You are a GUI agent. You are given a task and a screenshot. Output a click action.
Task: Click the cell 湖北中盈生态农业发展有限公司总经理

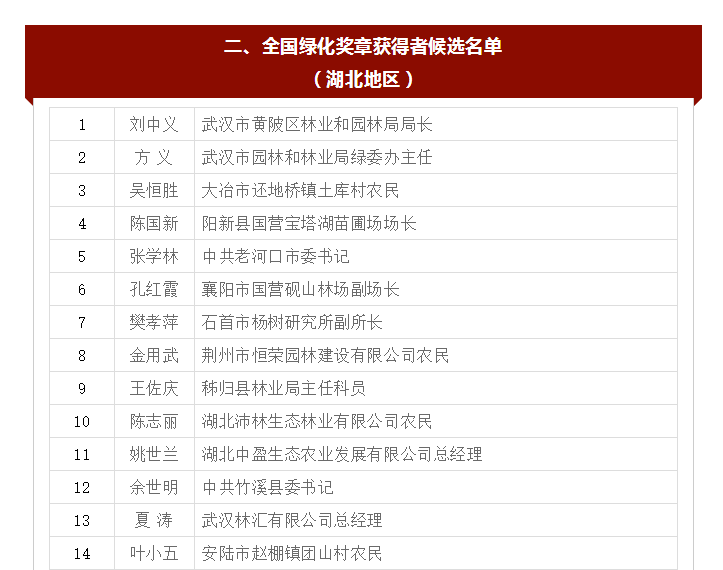click(x=342, y=455)
